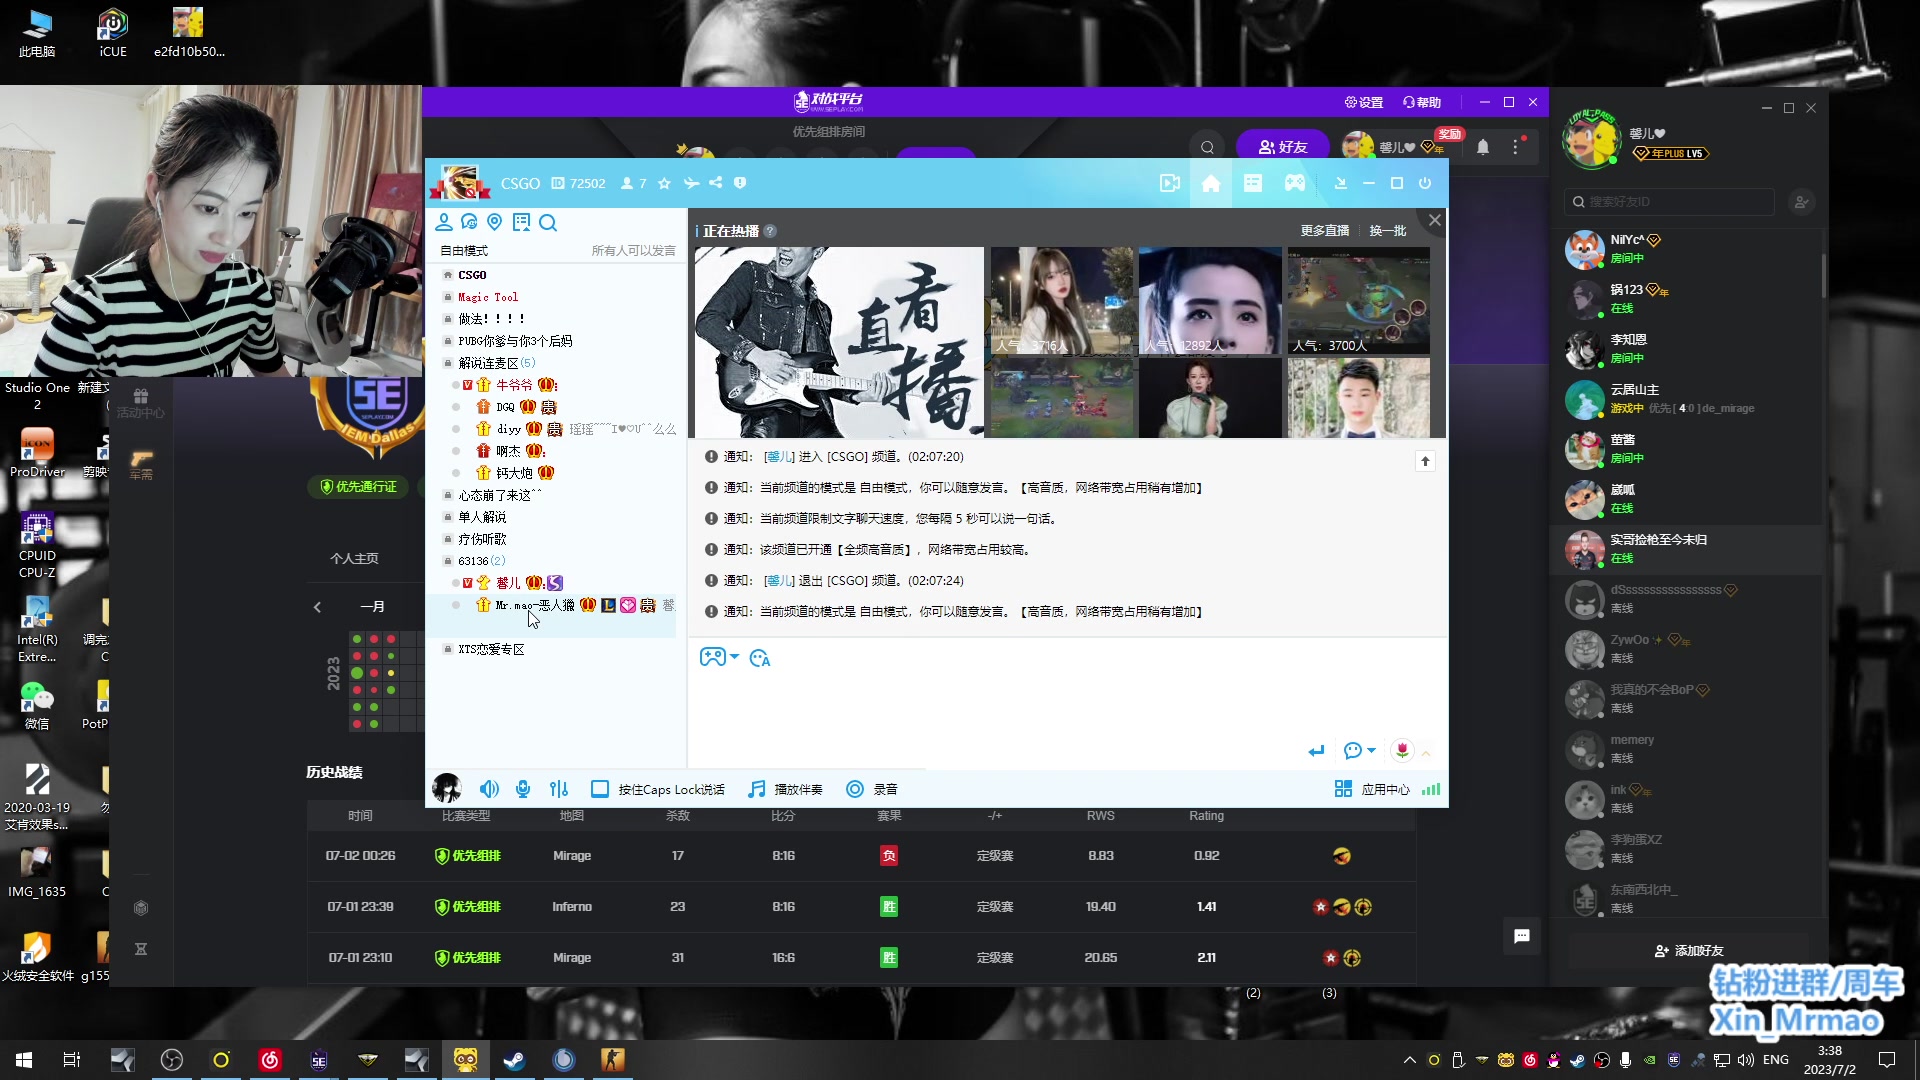Viewport: 1920px width, 1080px height.
Task: Open the more options menu in platform header
Action: click(x=1516, y=147)
